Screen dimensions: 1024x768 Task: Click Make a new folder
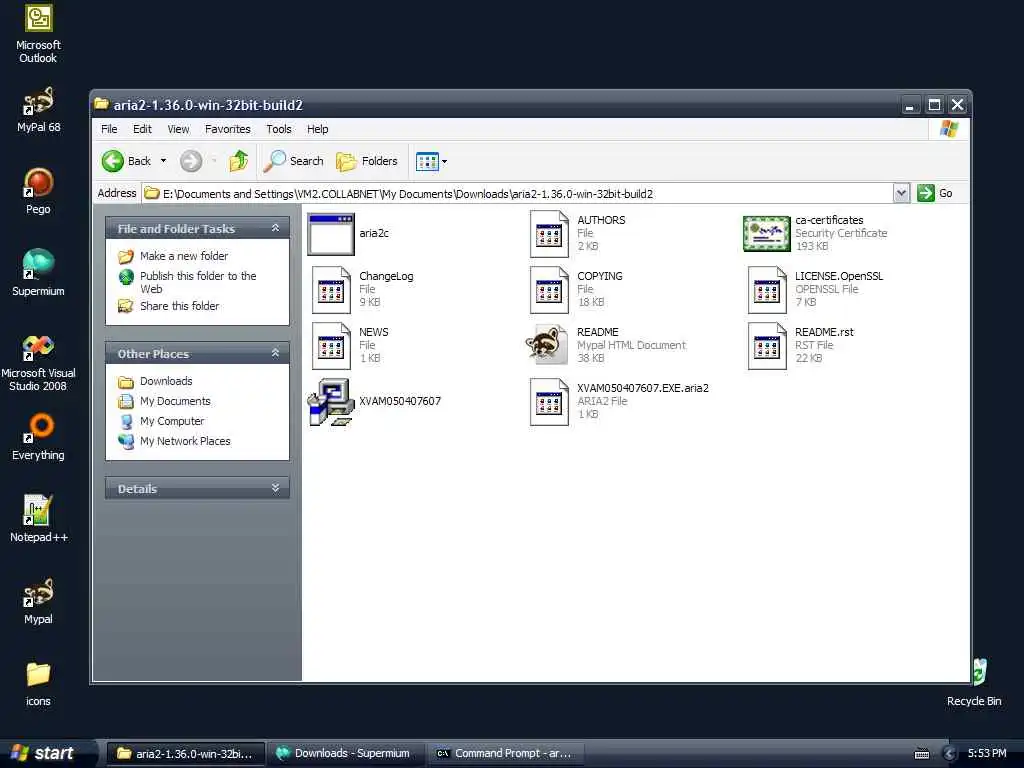pos(184,256)
